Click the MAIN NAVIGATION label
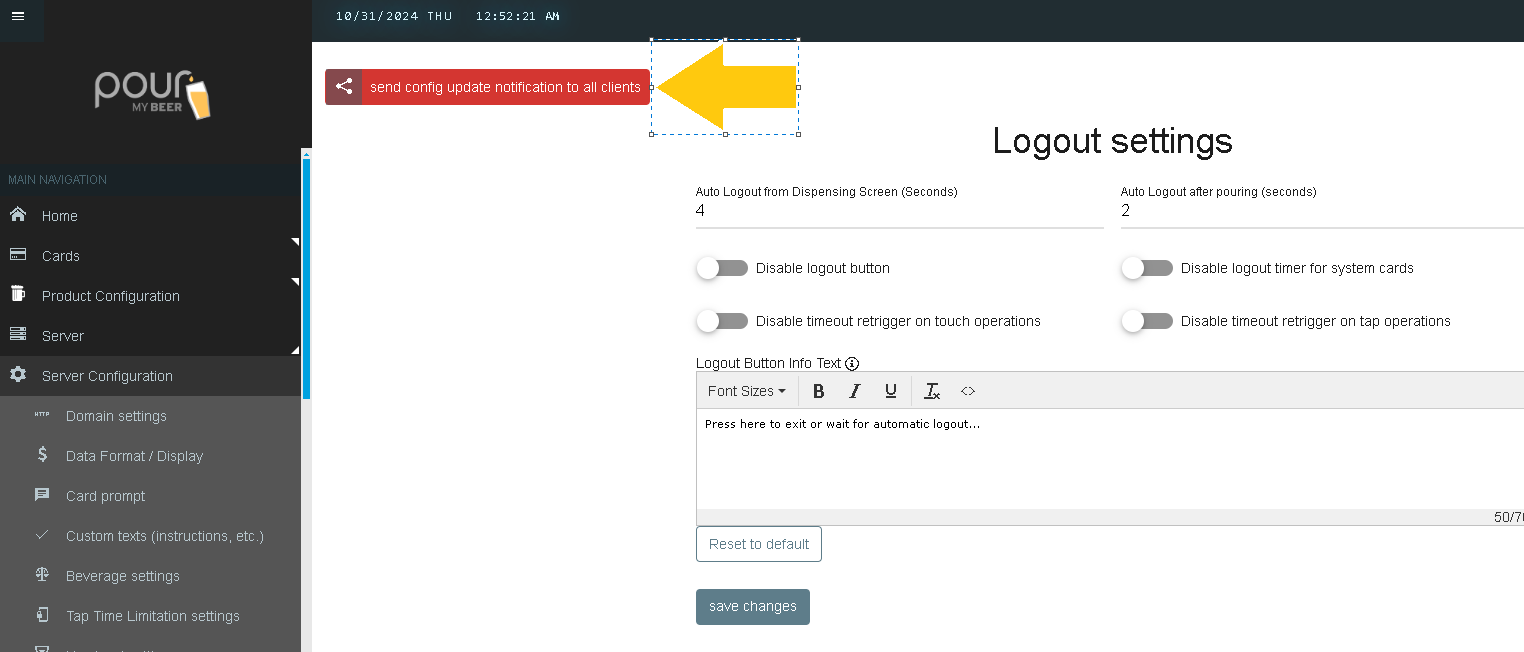The height and width of the screenshot is (652, 1524). [x=57, y=180]
